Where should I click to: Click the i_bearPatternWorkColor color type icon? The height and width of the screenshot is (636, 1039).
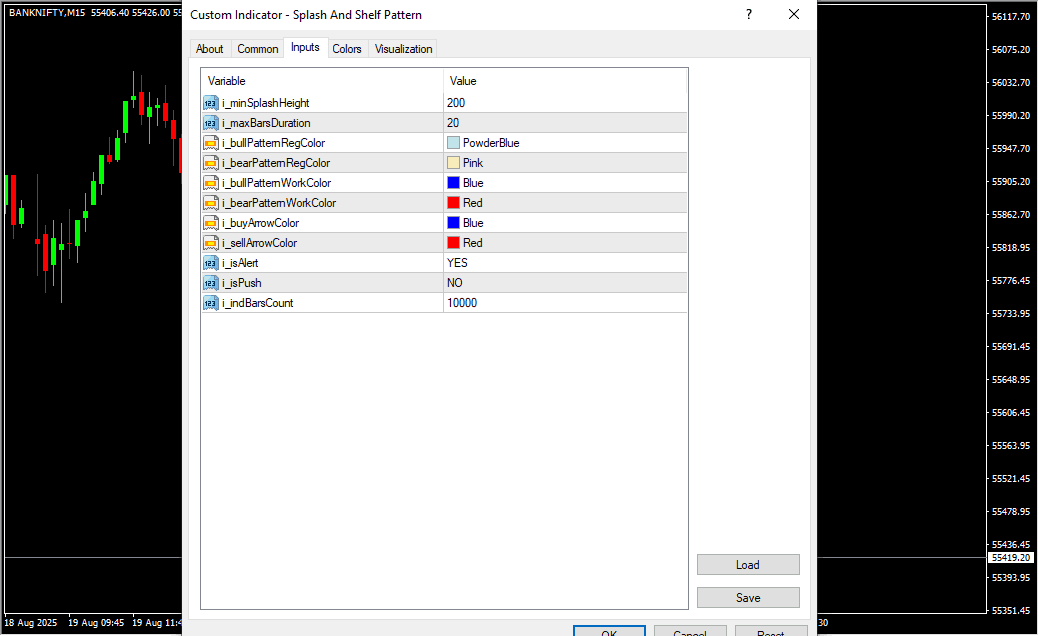[210, 203]
